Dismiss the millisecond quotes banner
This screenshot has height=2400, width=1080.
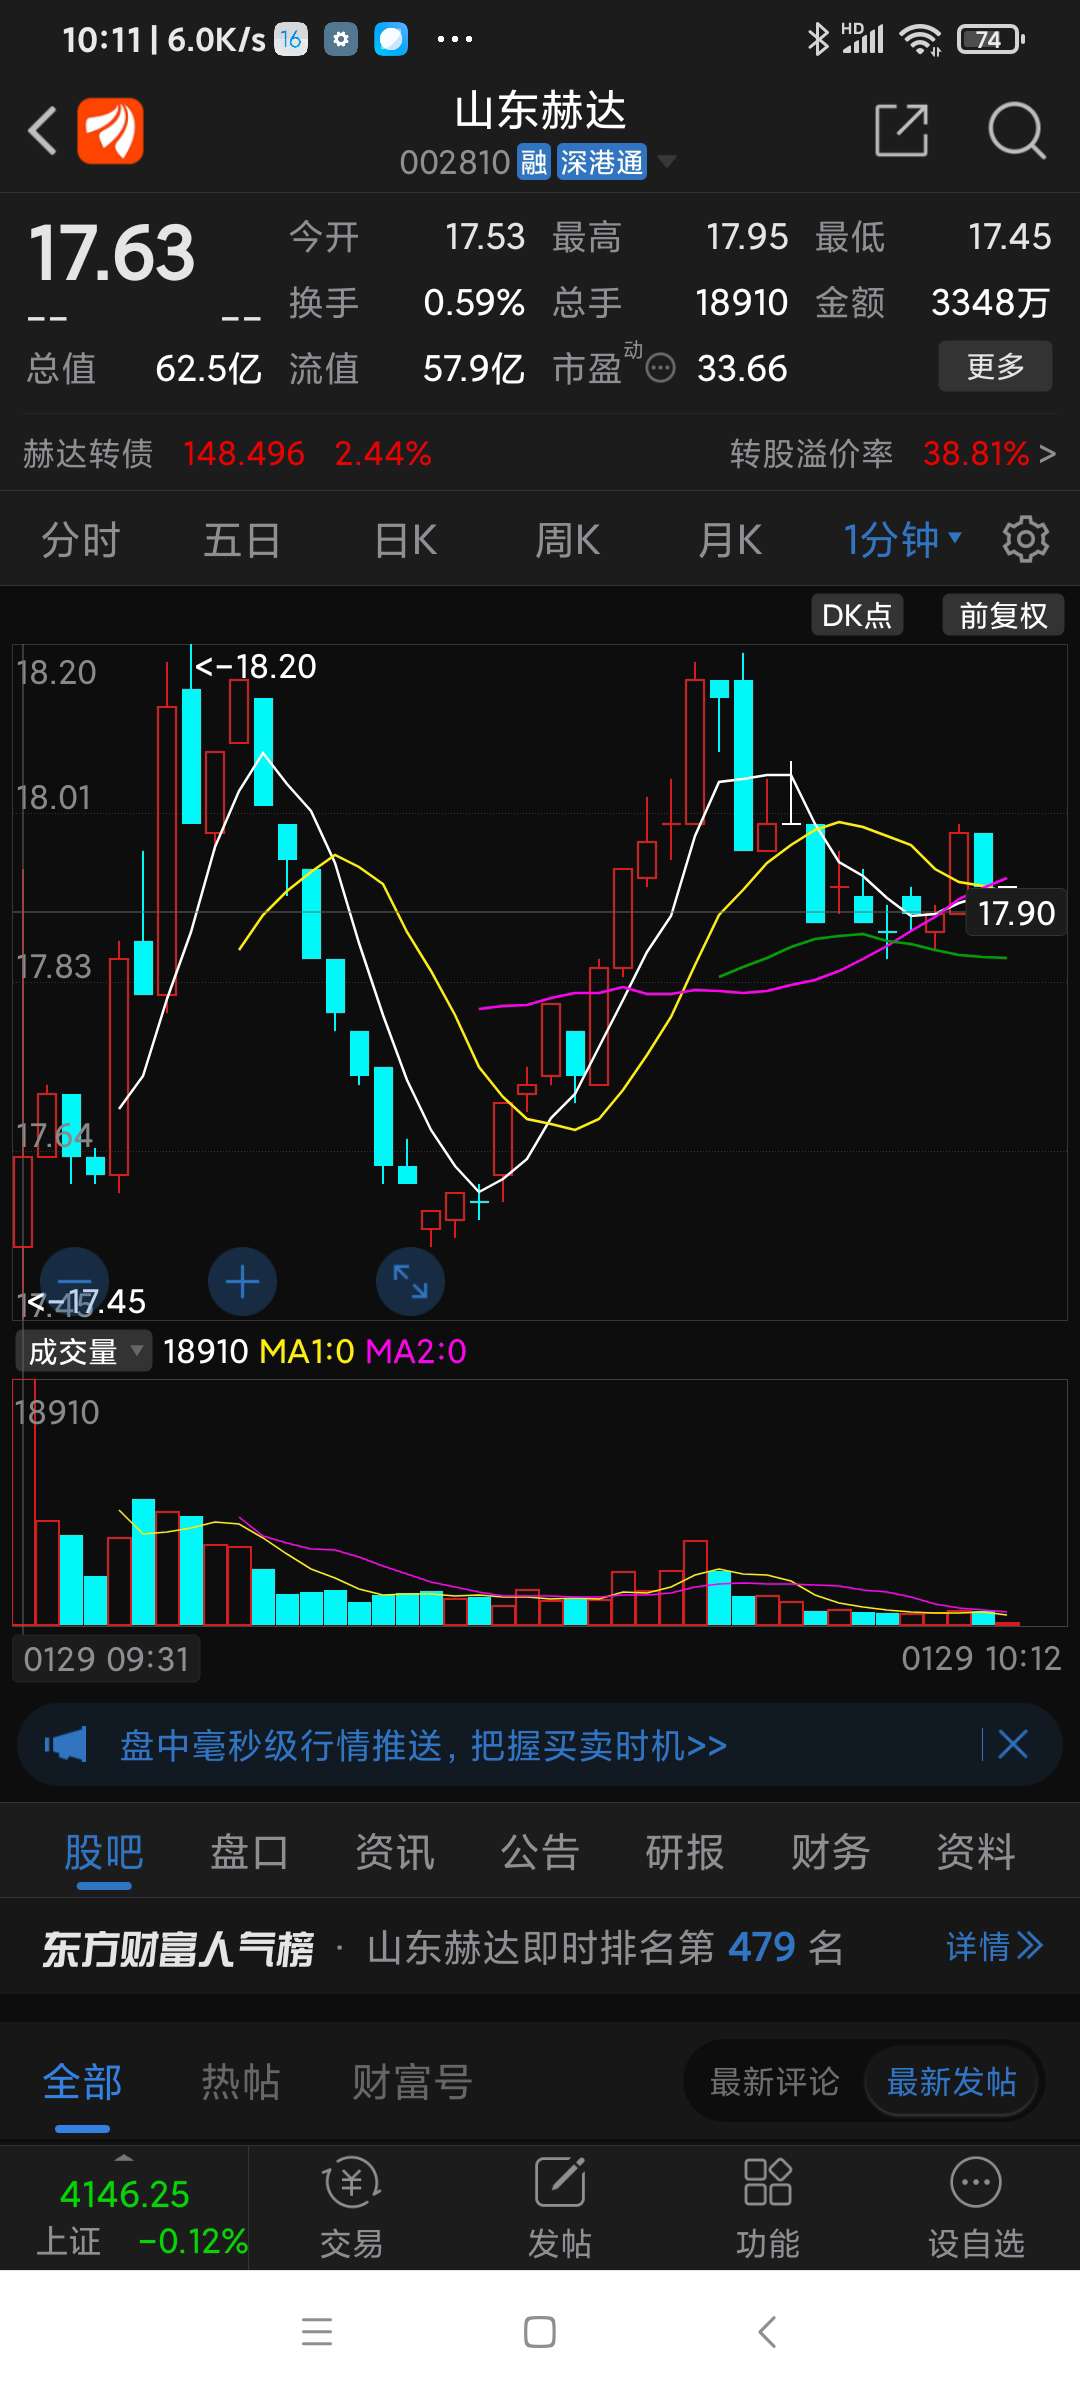click(x=1013, y=1745)
